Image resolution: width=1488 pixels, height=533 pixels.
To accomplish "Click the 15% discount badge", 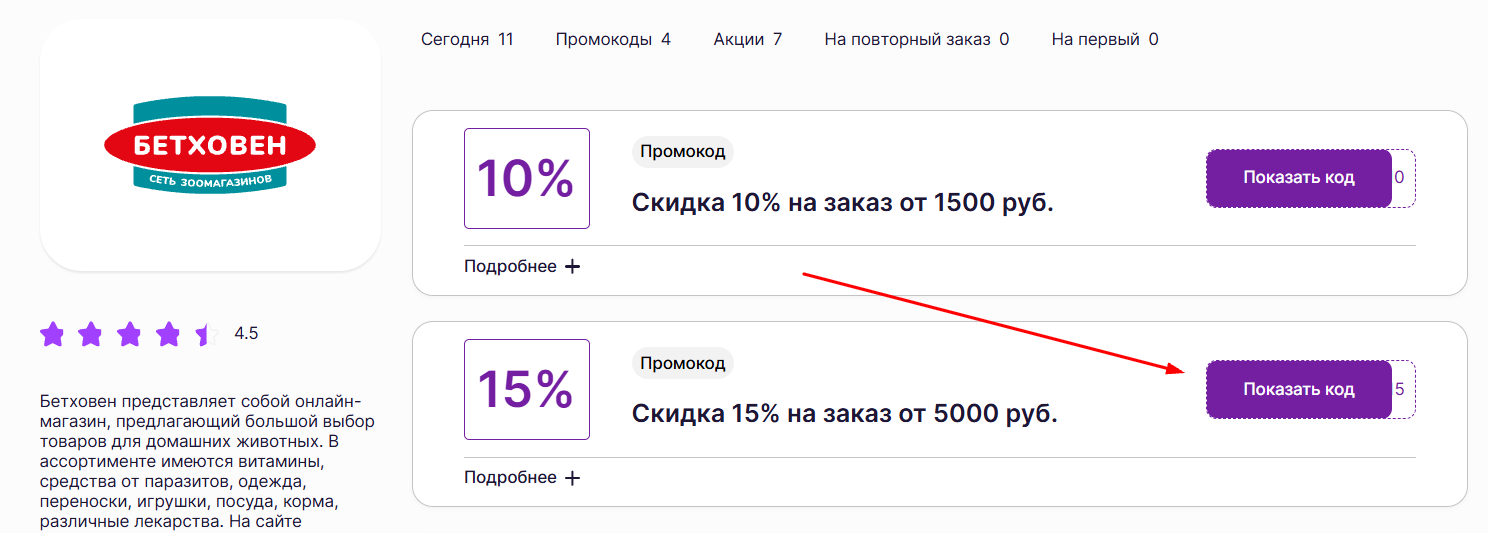I will pyautogui.click(x=526, y=389).
